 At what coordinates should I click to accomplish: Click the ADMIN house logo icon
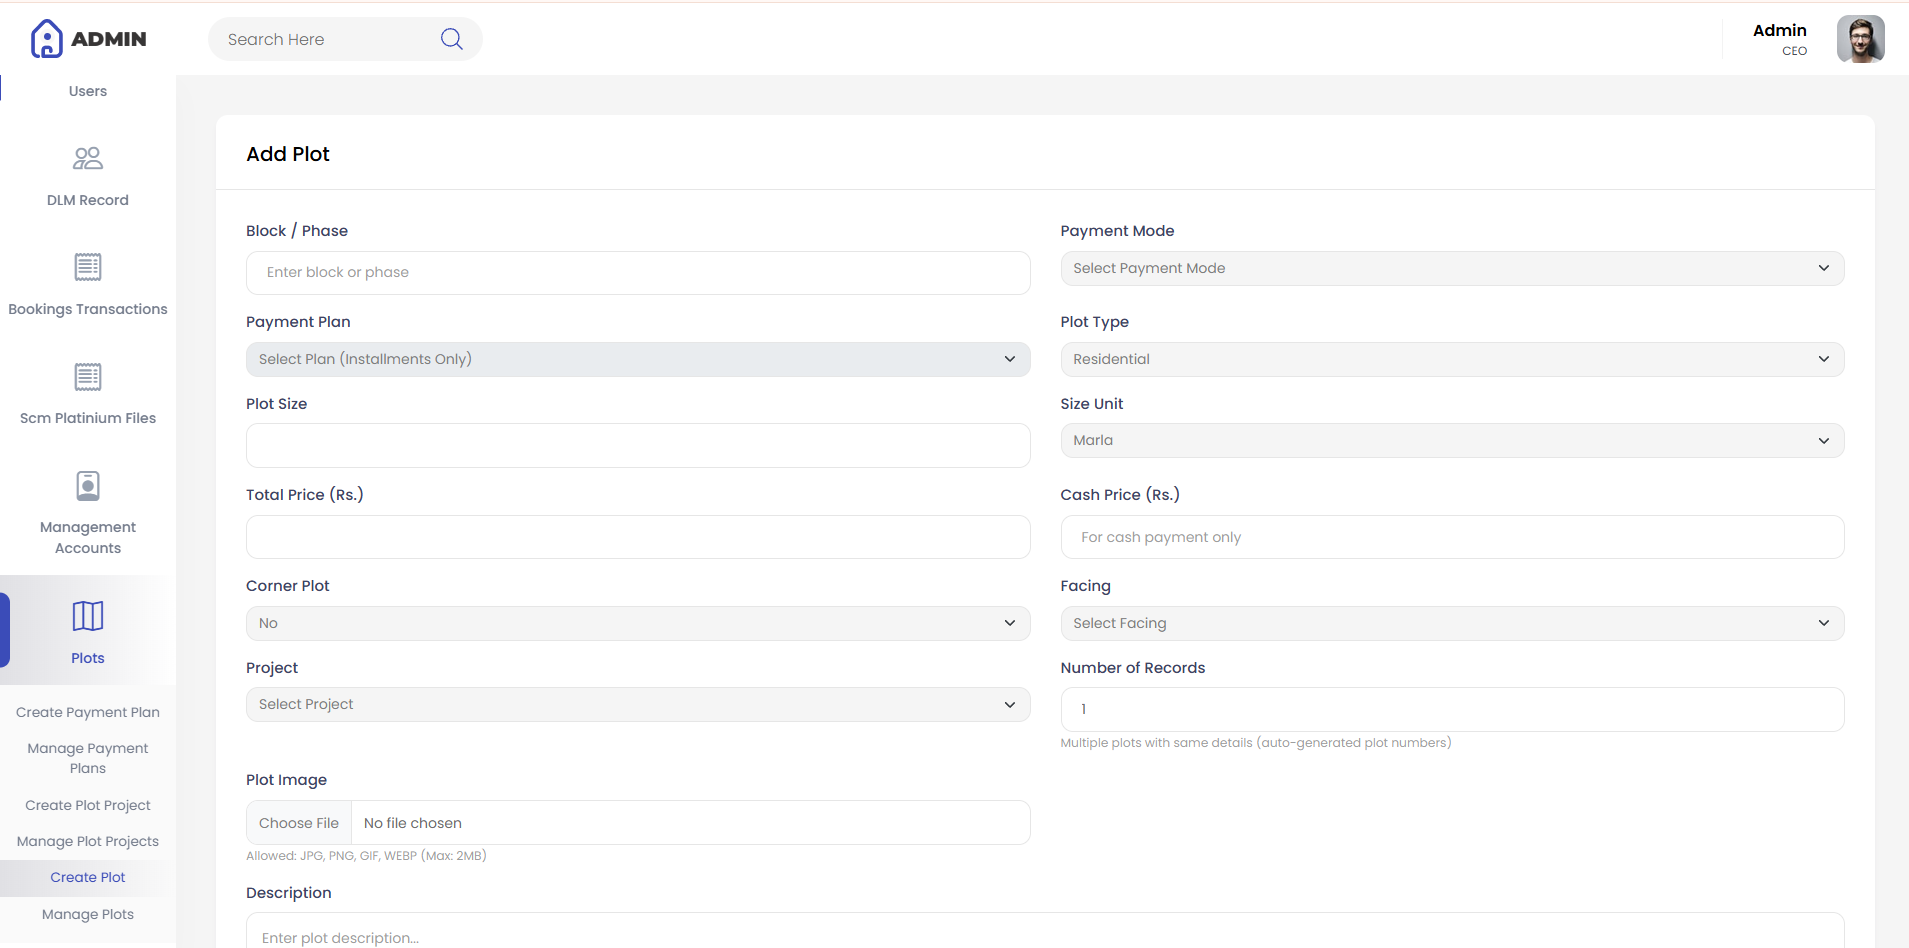tap(46, 39)
